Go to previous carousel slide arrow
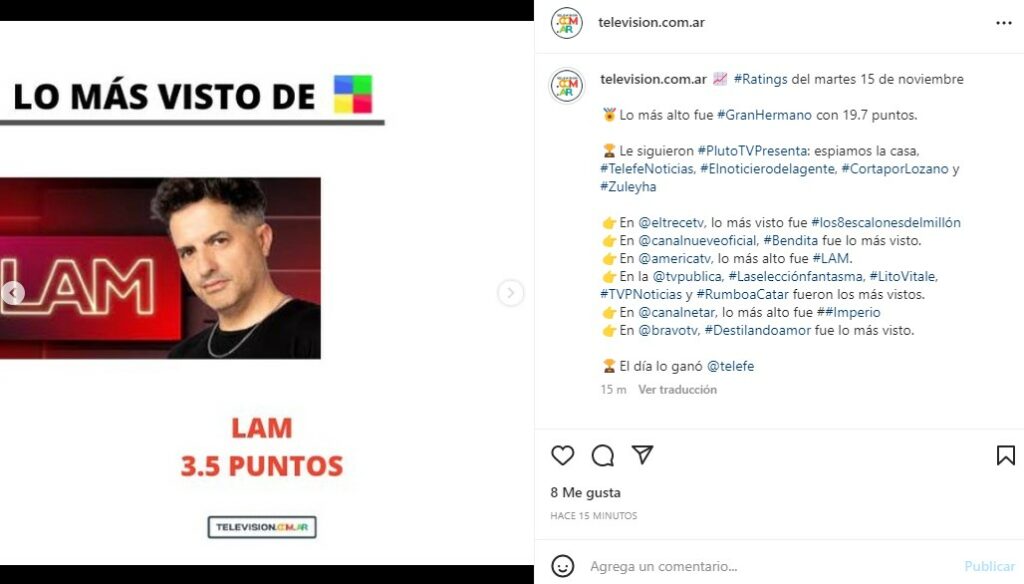Image resolution: width=1024 pixels, height=584 pixels. click(12, 293)
